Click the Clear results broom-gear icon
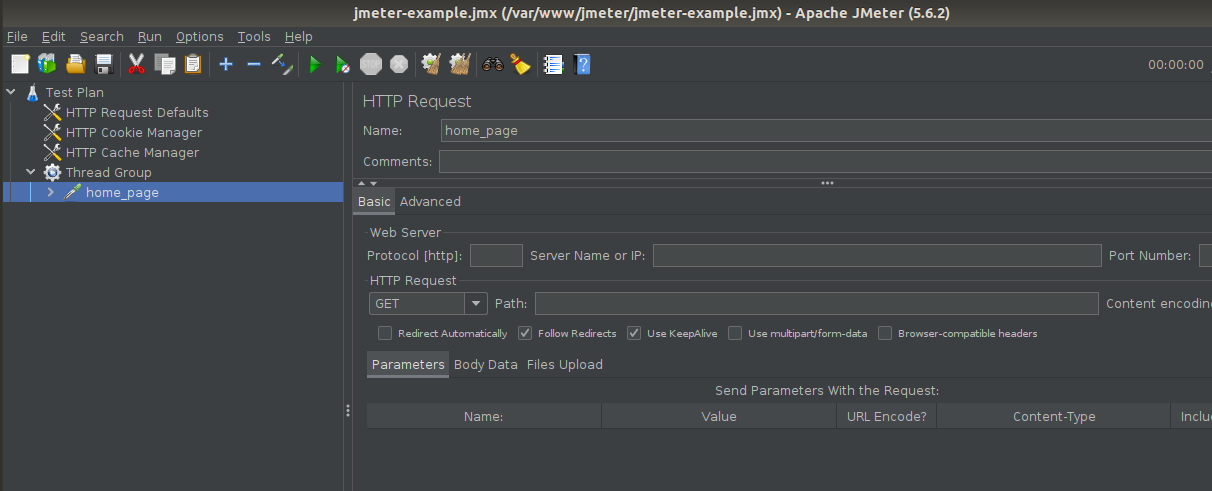Viewport: 1212px width, 491px height. [x=431, y=64]
